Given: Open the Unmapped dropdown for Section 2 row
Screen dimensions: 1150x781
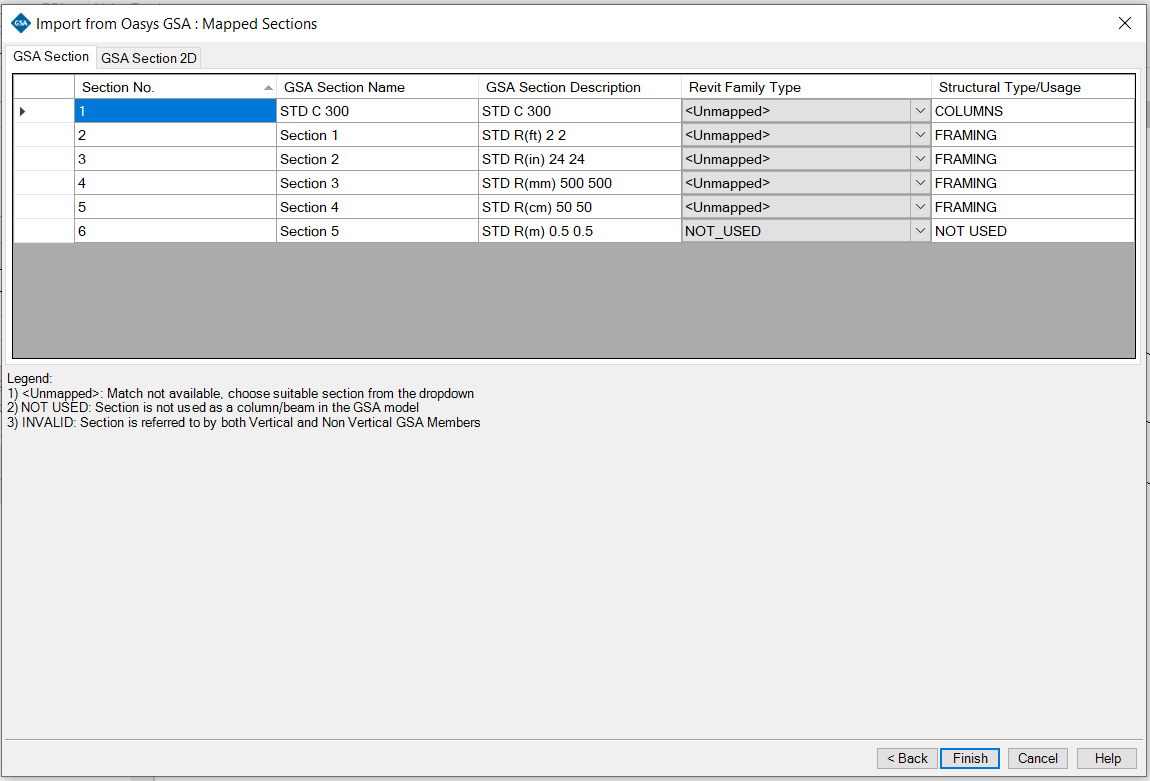Looking at the screenshot, I should point(919,159).
